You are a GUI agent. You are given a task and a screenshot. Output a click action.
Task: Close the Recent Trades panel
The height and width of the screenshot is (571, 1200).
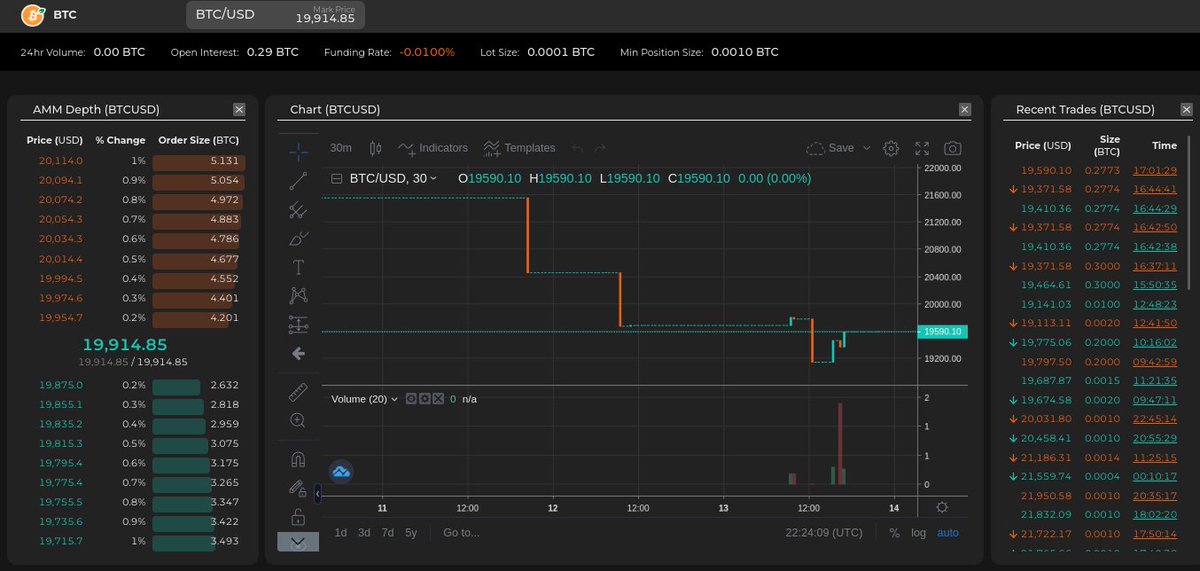tap(1187, 109)
